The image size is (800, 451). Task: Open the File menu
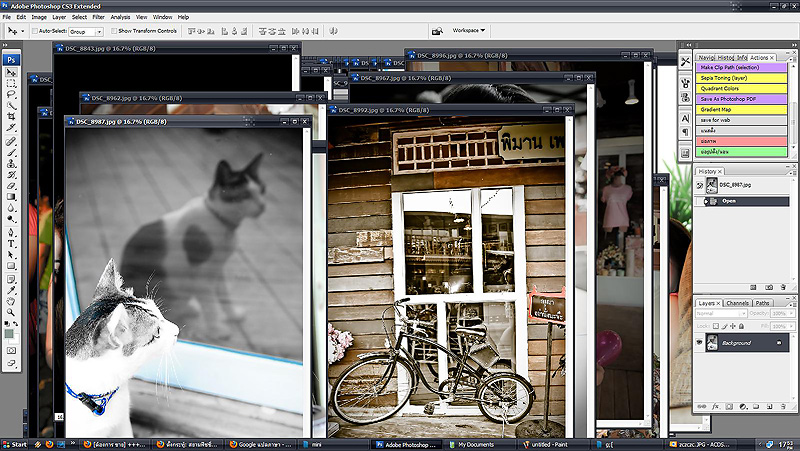7,17
